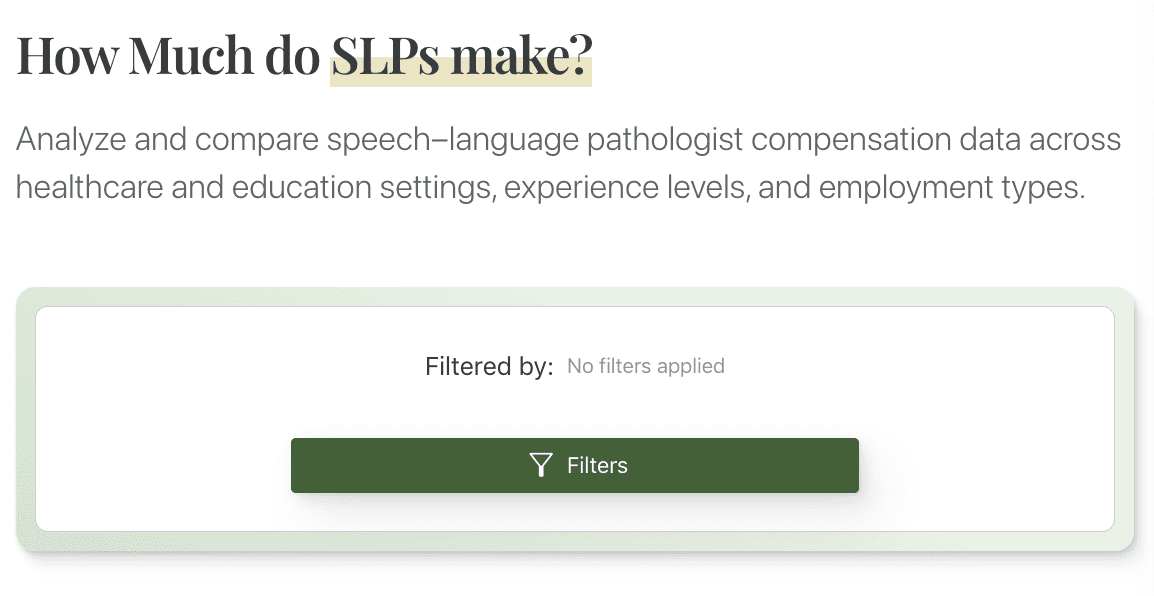Click the word Filters on the button
The height and width of the screenshot is (596, 1154).
pos(597,465)
